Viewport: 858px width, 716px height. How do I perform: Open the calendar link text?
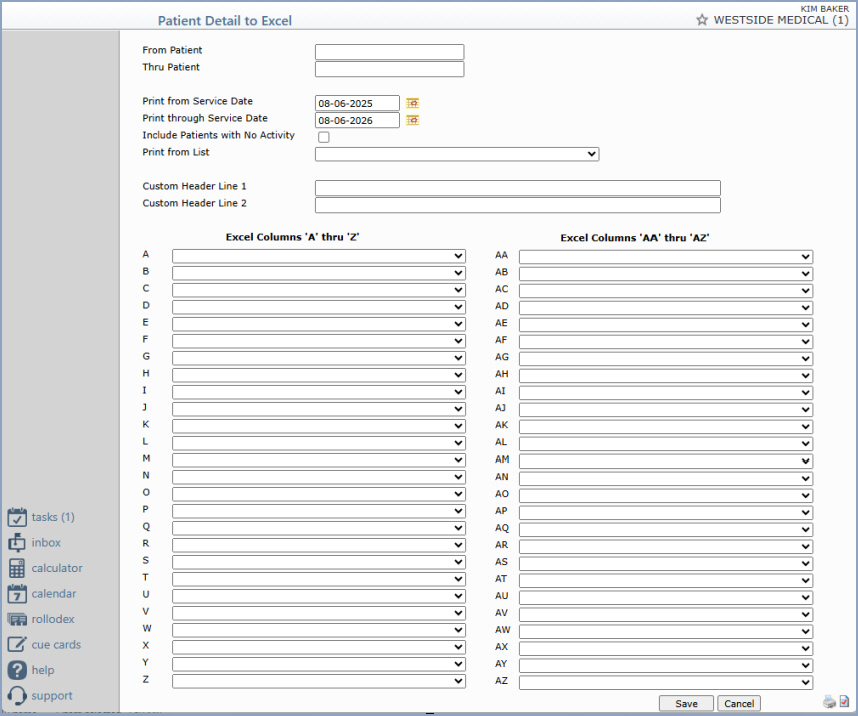tap(54, 593)
